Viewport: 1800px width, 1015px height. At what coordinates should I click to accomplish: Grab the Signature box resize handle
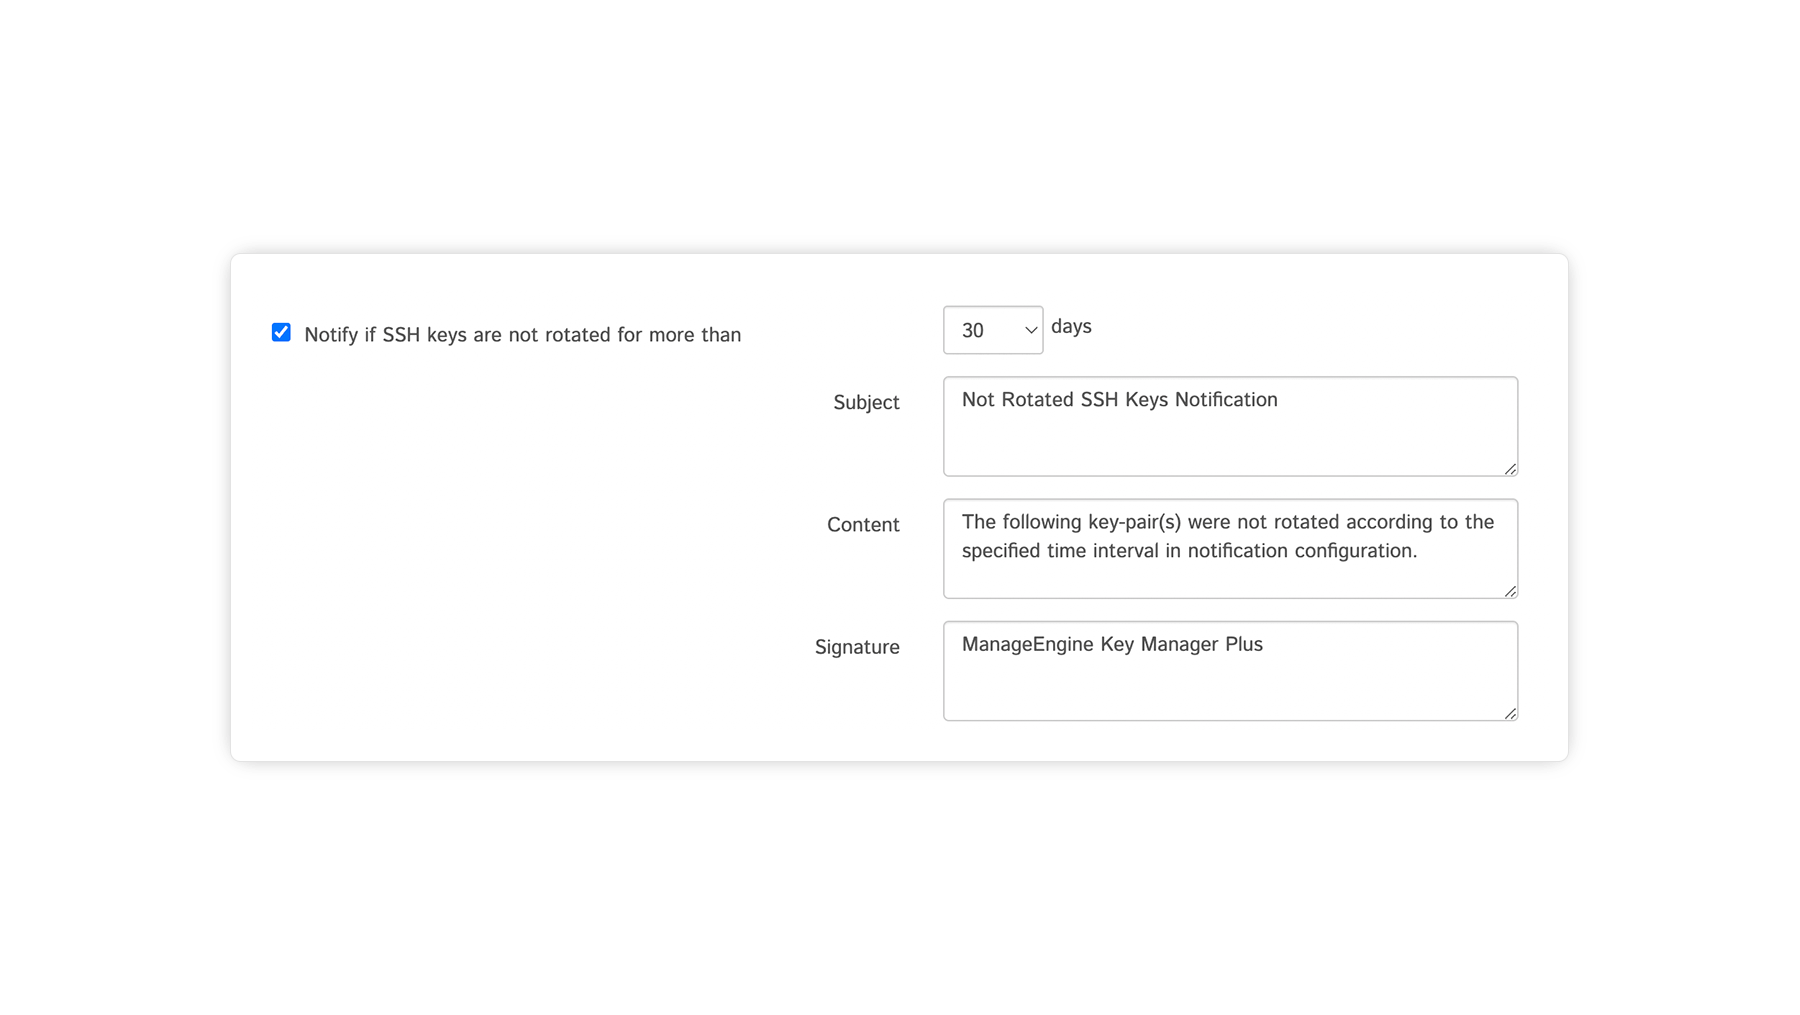click(x=1510, y=713)
